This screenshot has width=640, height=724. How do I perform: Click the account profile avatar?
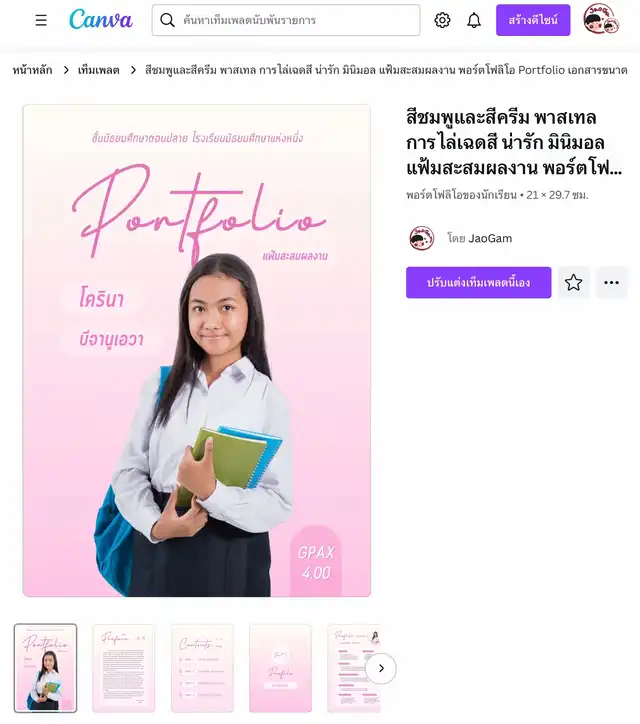(601, 19)
